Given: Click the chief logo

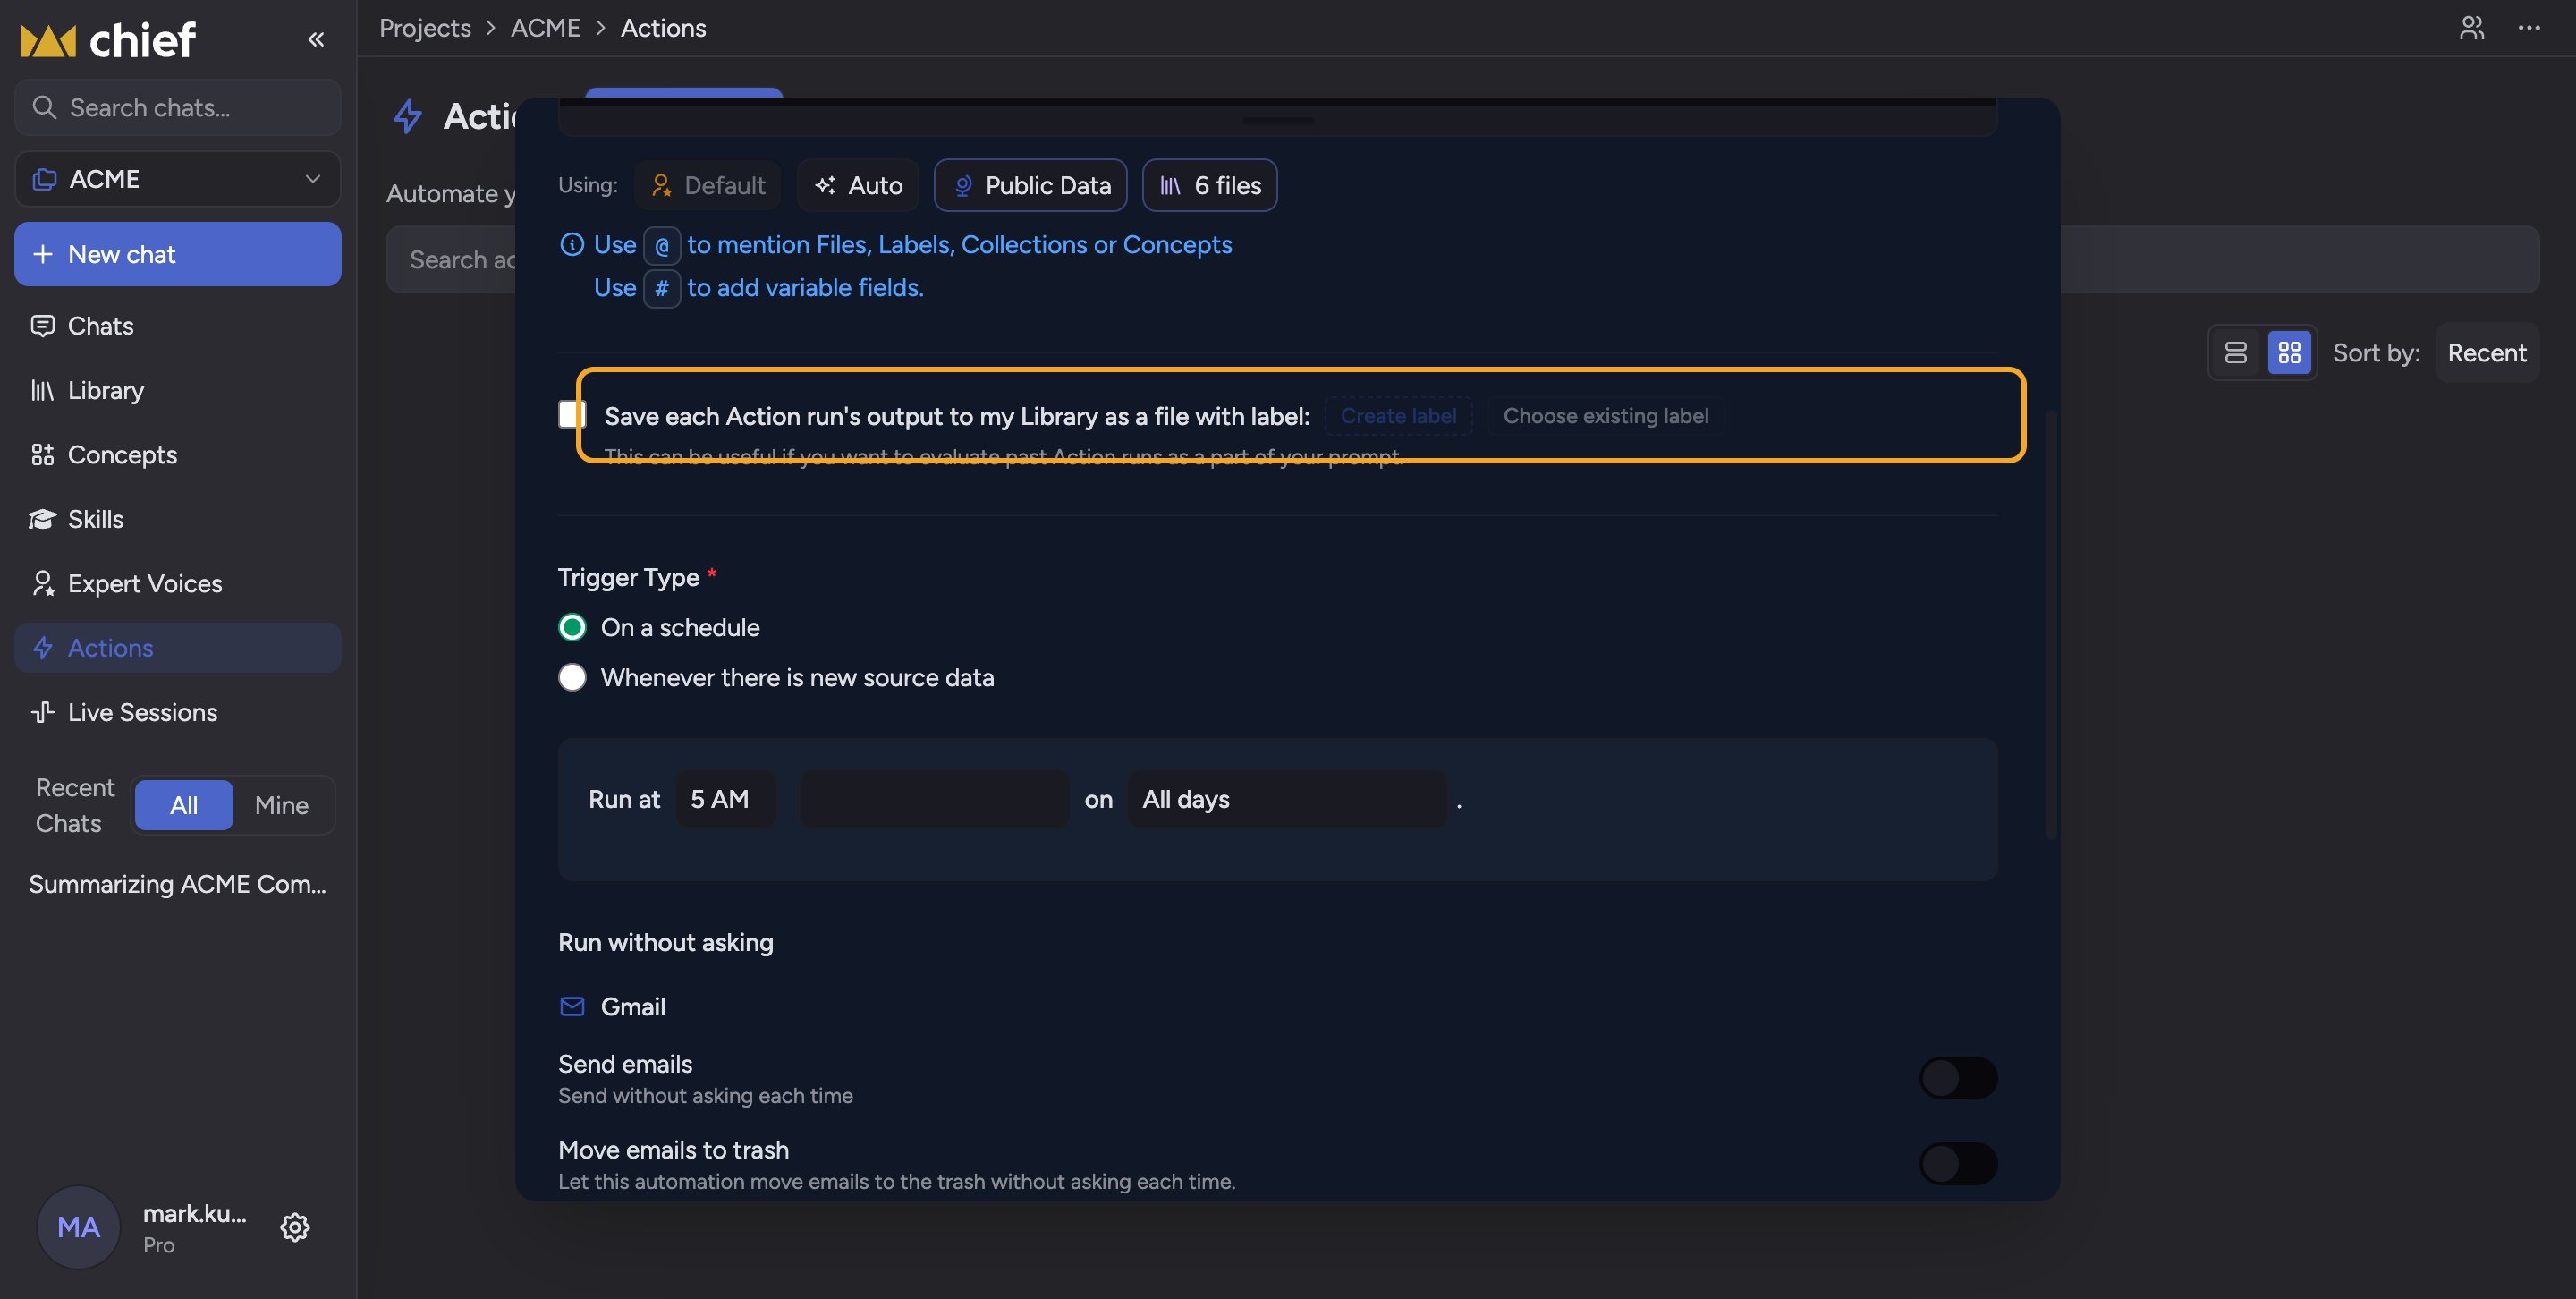Looking at the screenshot, I should click(108, 40).
